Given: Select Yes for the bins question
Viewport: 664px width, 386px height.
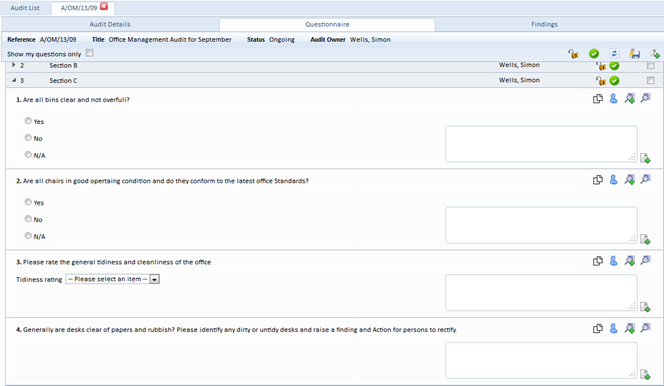Looking at the screenshot, I should (28, 121).
